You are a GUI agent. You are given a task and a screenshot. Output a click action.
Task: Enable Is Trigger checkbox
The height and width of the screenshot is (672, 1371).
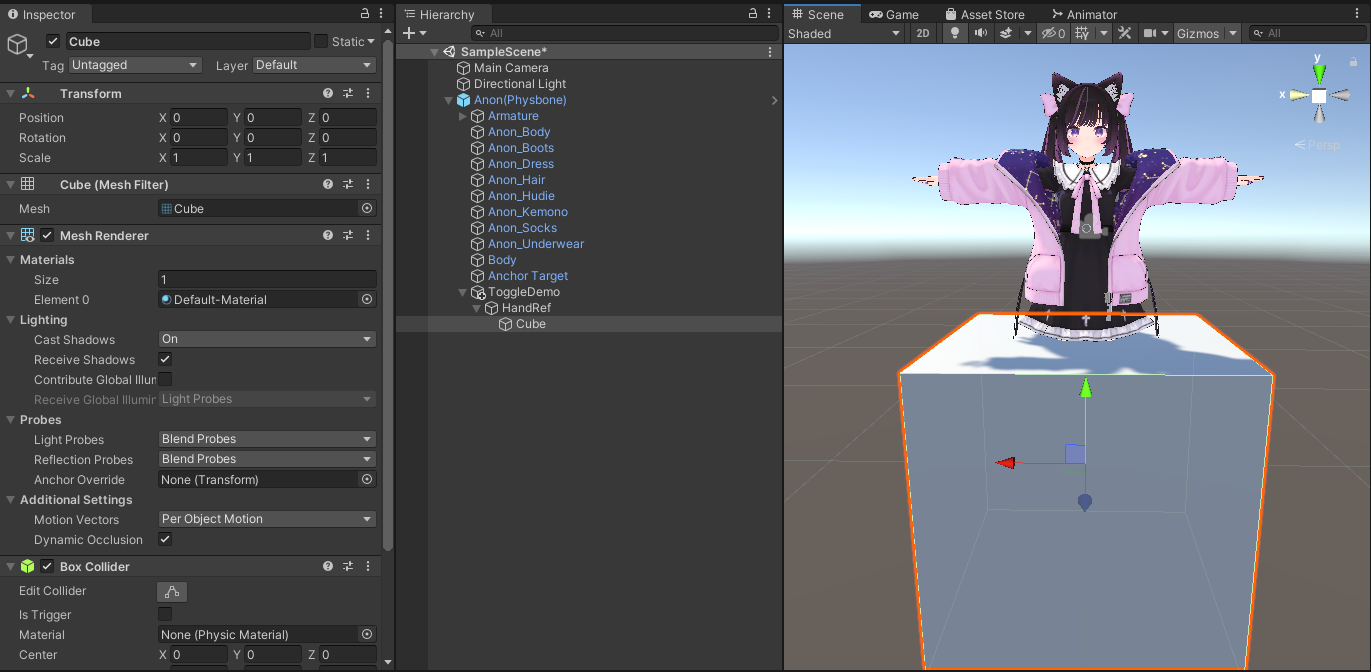[x=165, y=614]
